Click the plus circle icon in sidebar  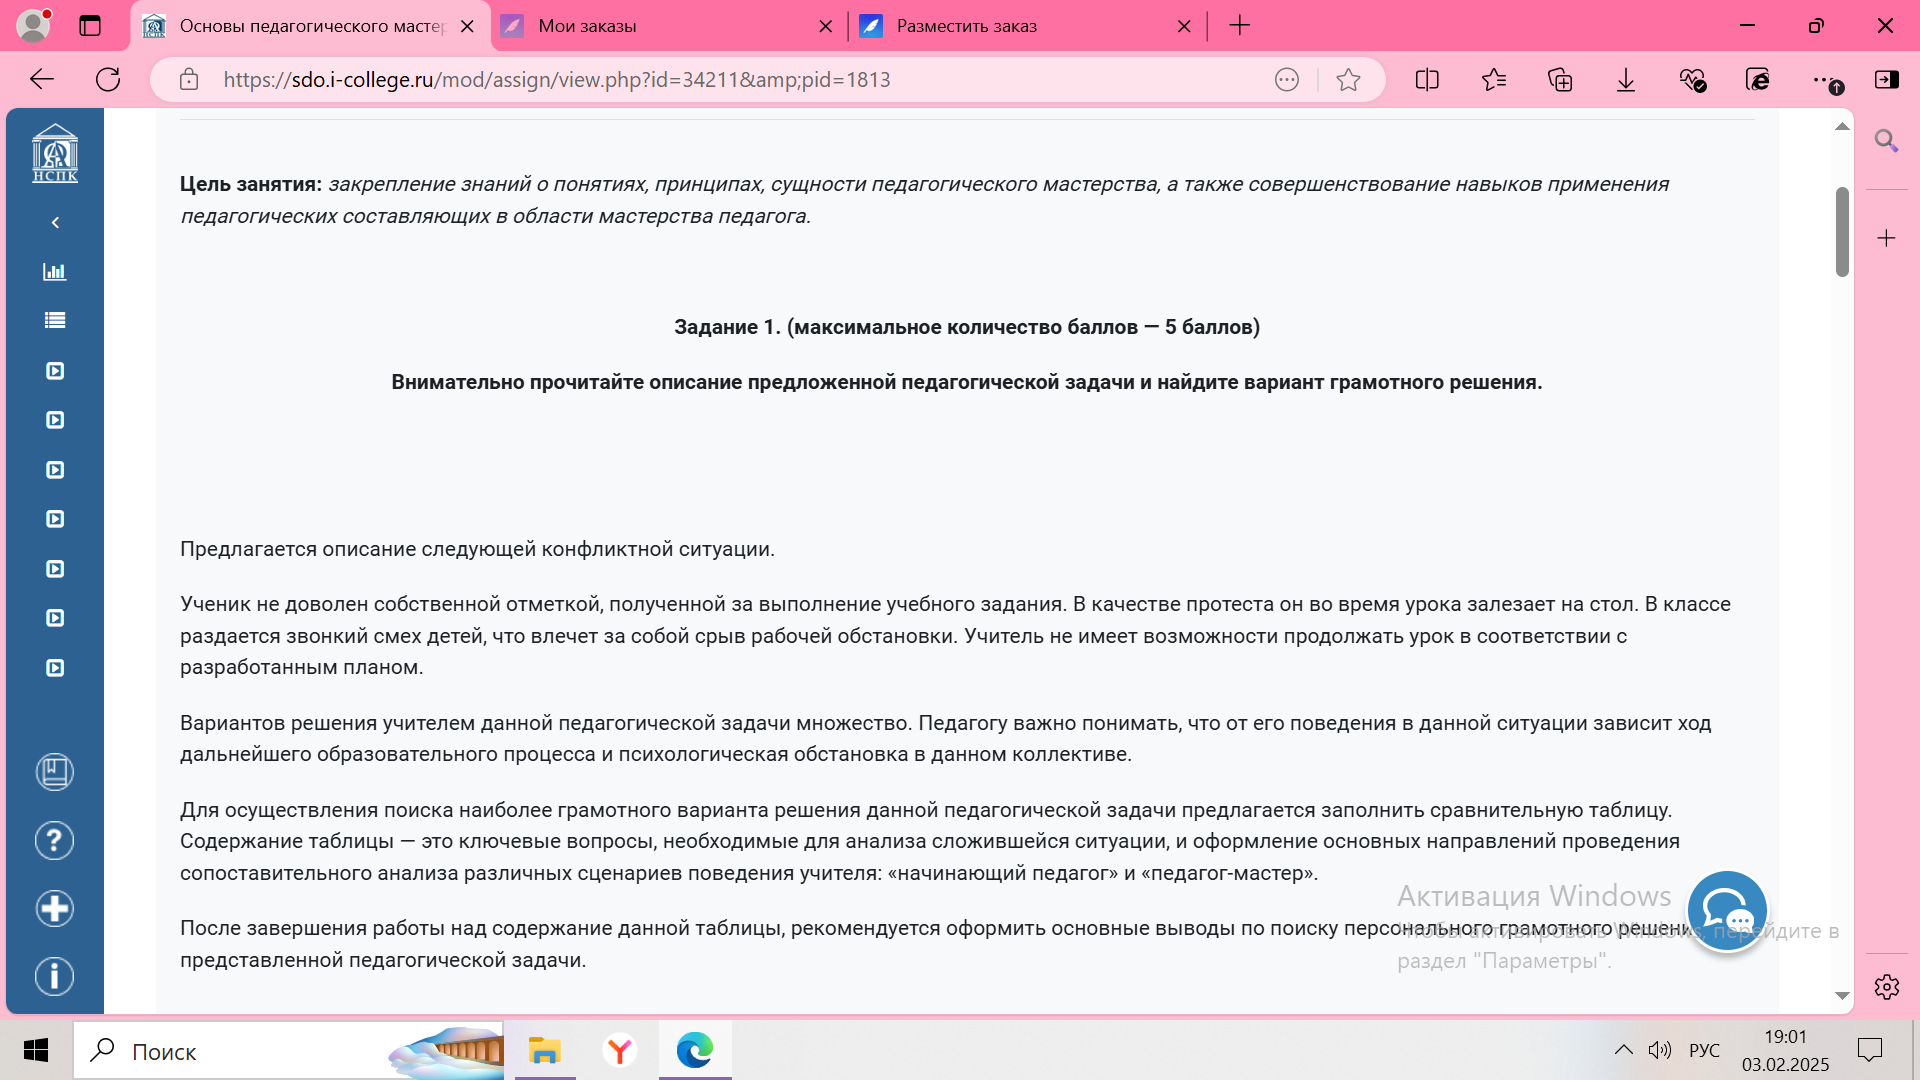click(x=55, y=909)
